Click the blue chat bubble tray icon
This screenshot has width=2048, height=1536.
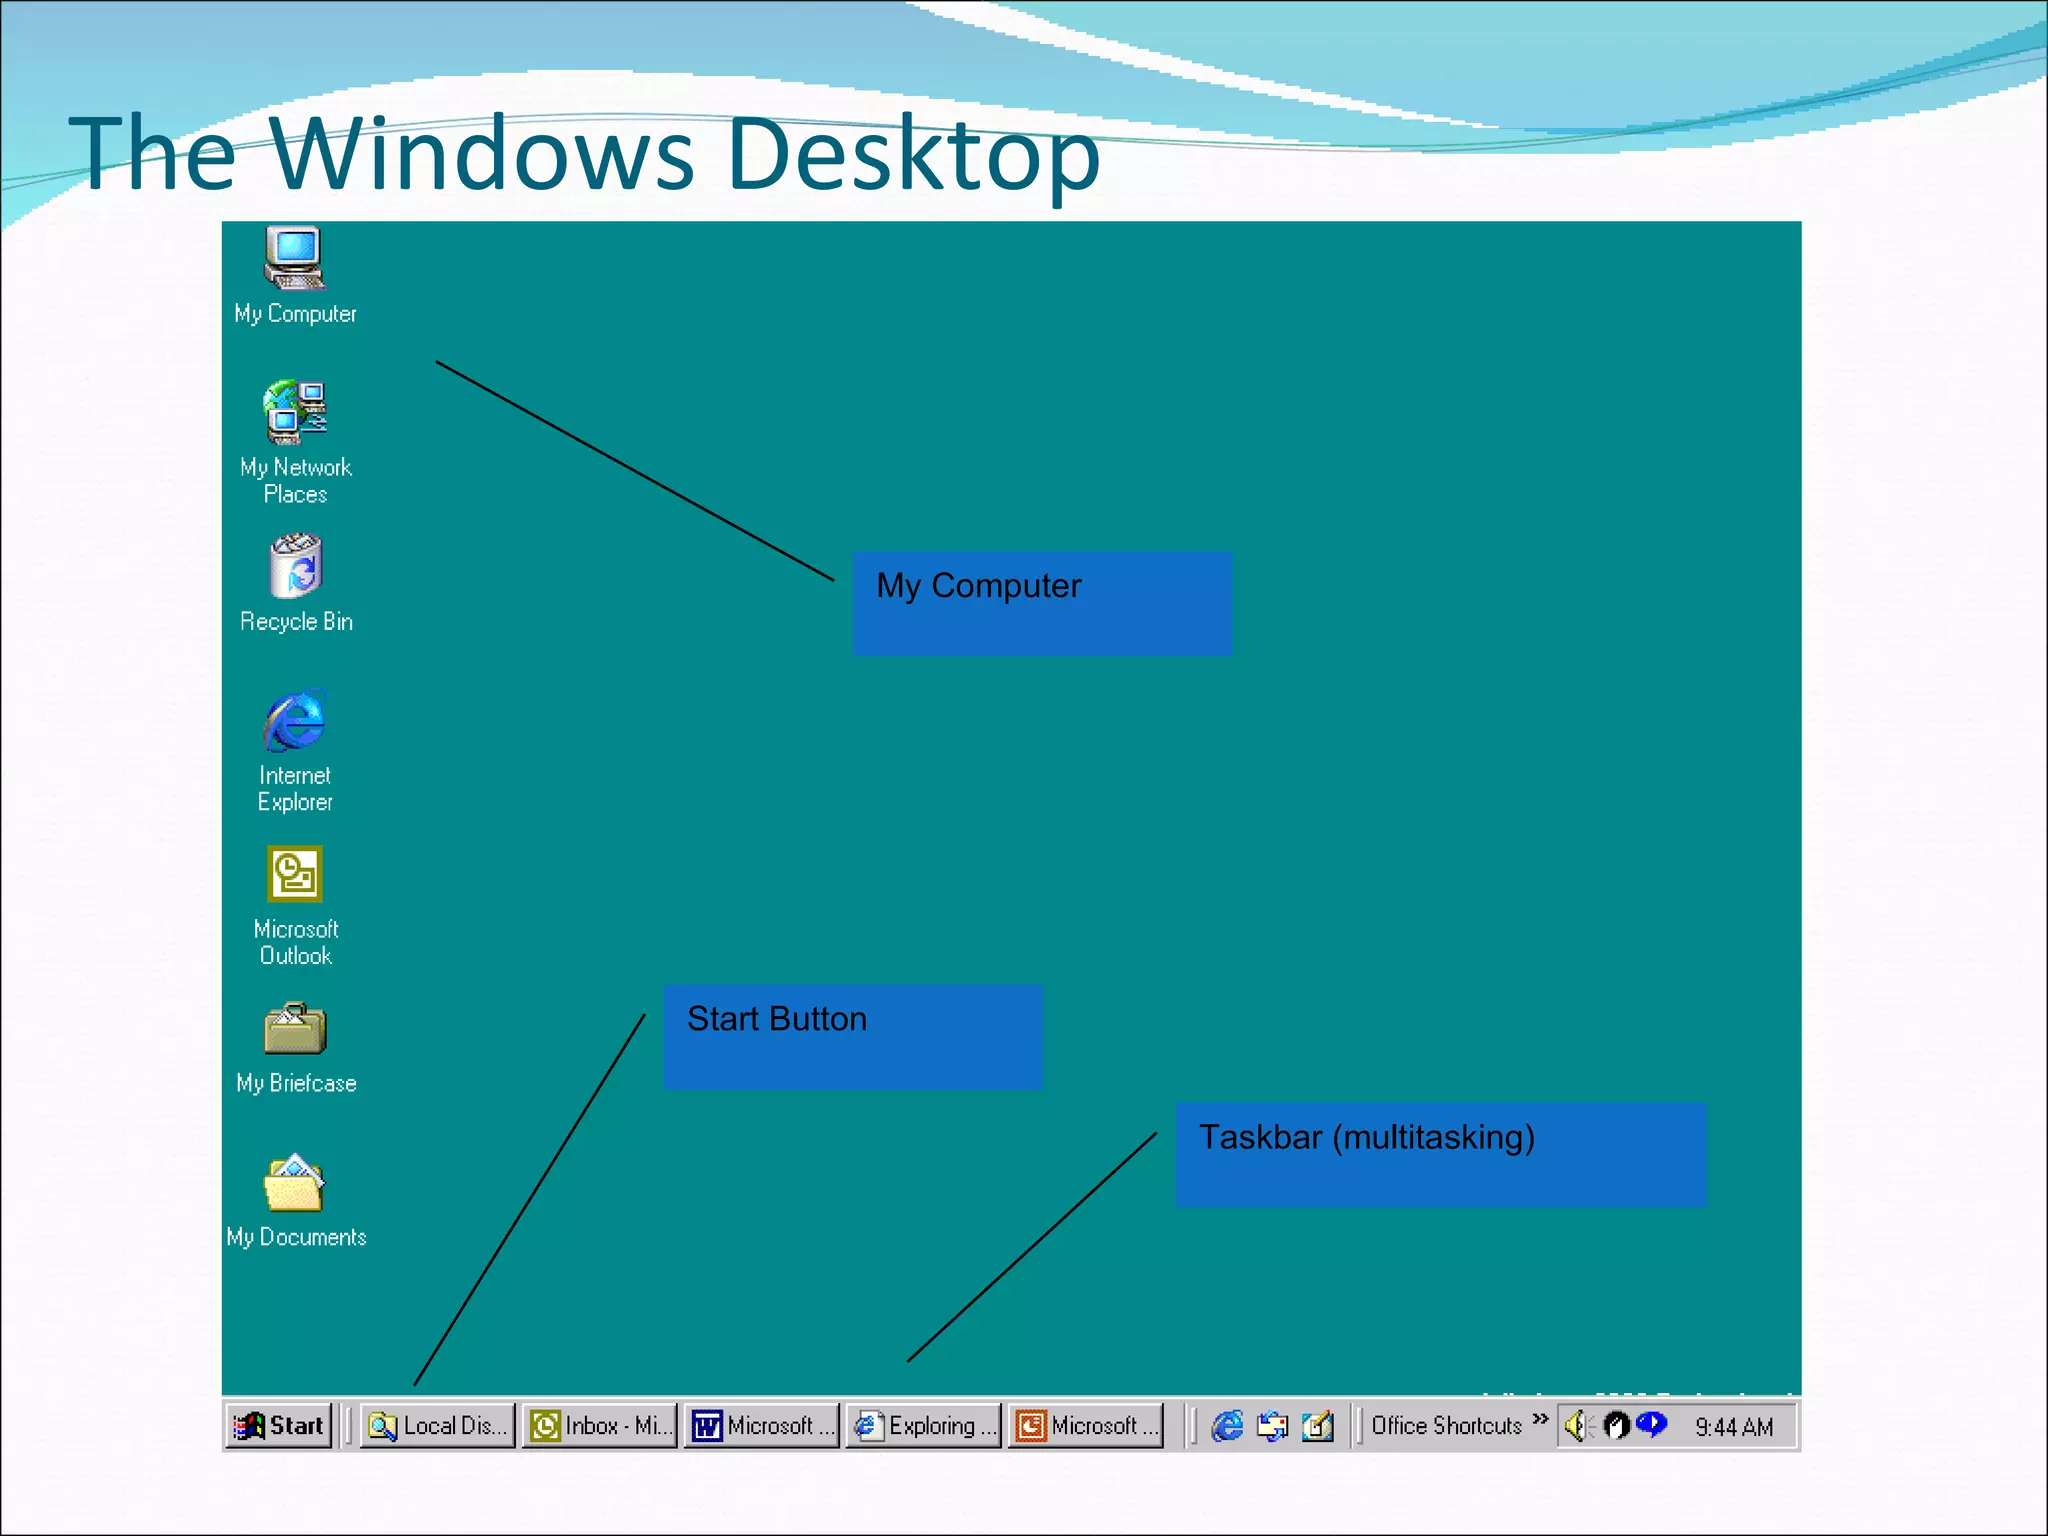[x=1651, y=1423]
